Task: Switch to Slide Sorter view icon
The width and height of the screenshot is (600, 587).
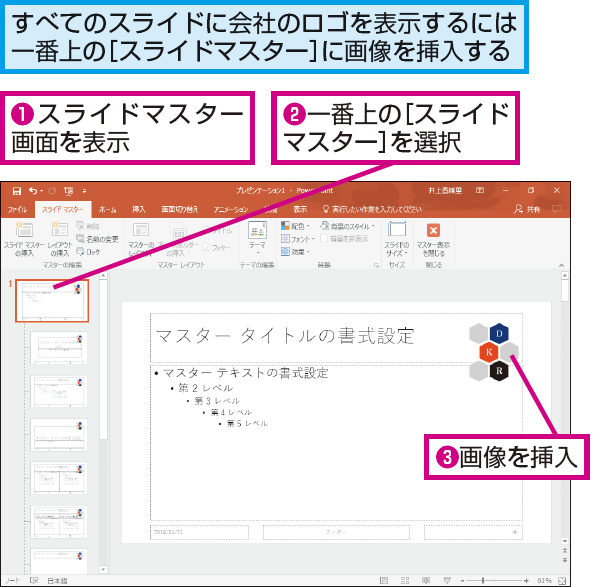Action: [405, 580]
